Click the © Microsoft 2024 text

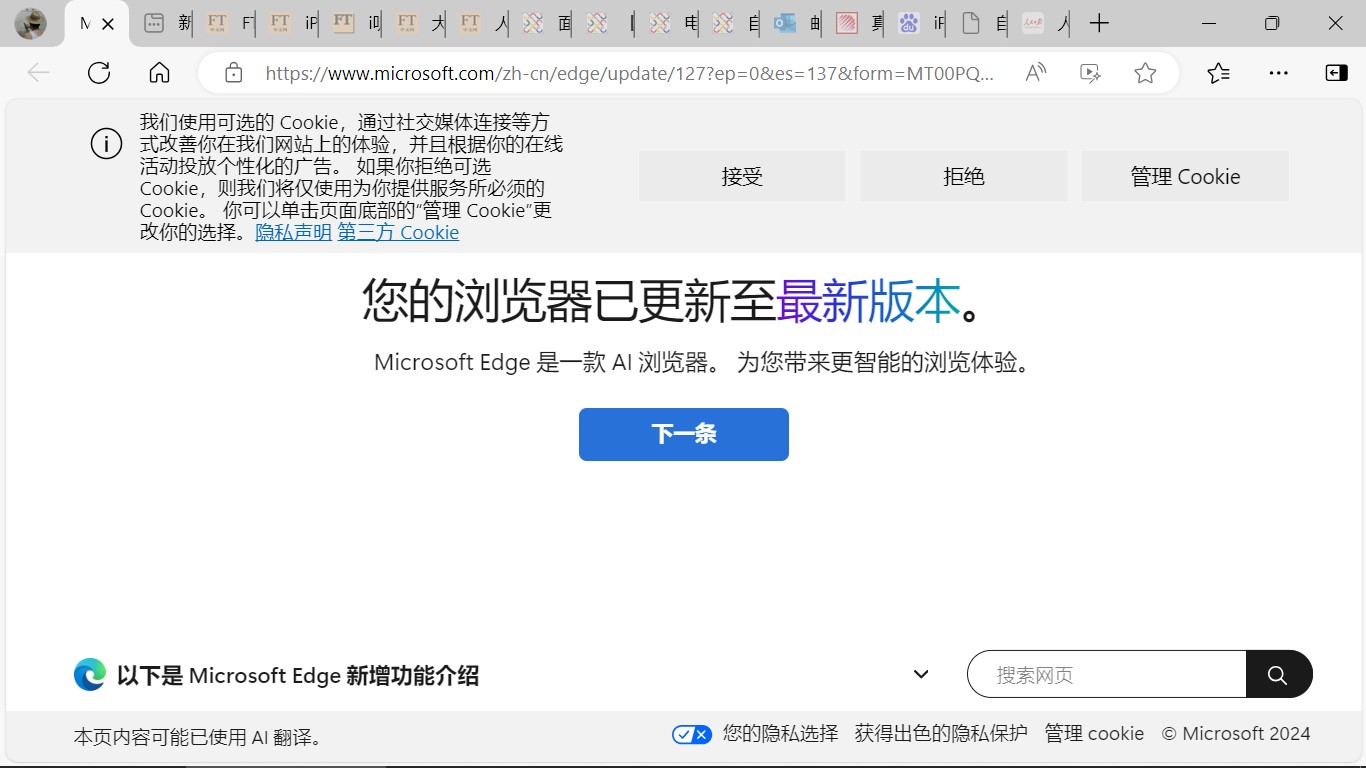pos(1236,733)
